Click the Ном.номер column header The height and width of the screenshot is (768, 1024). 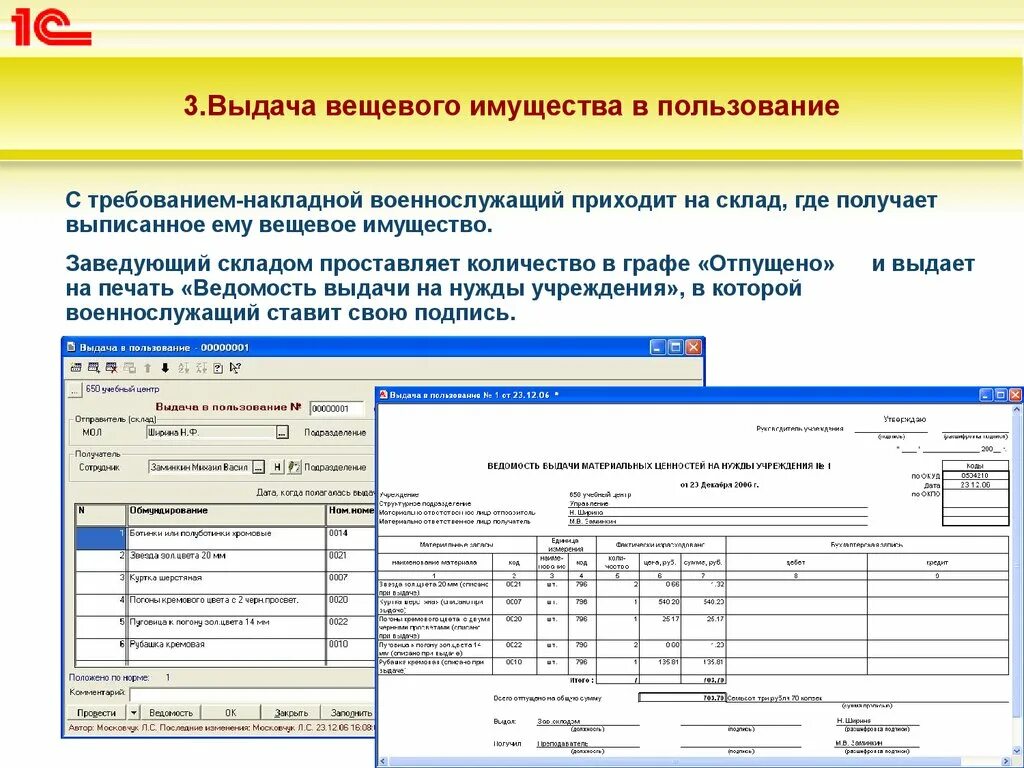point(351,515)
